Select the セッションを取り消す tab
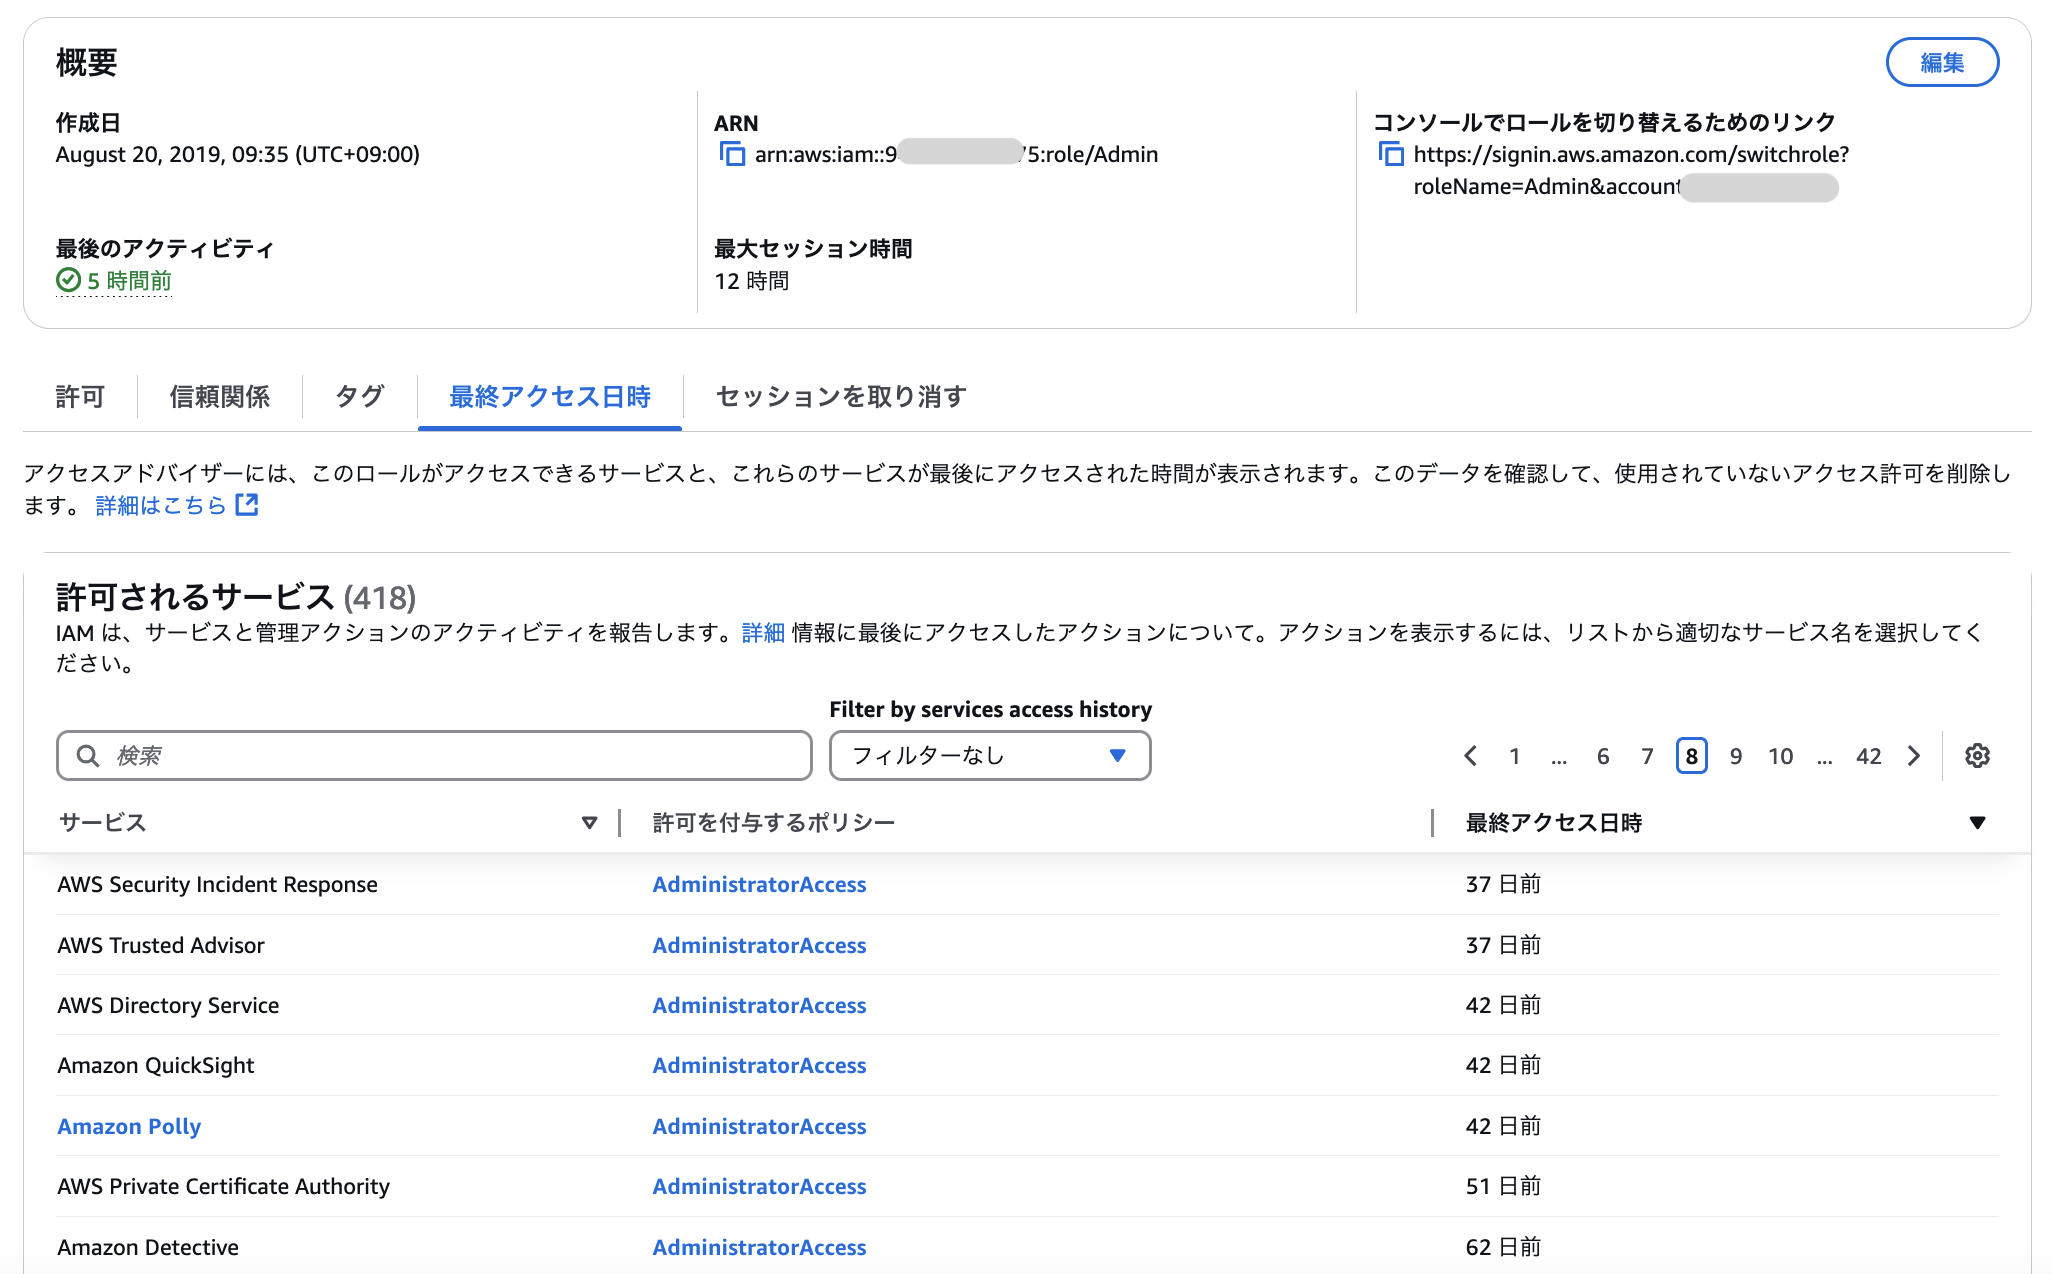 pos(840,397)
